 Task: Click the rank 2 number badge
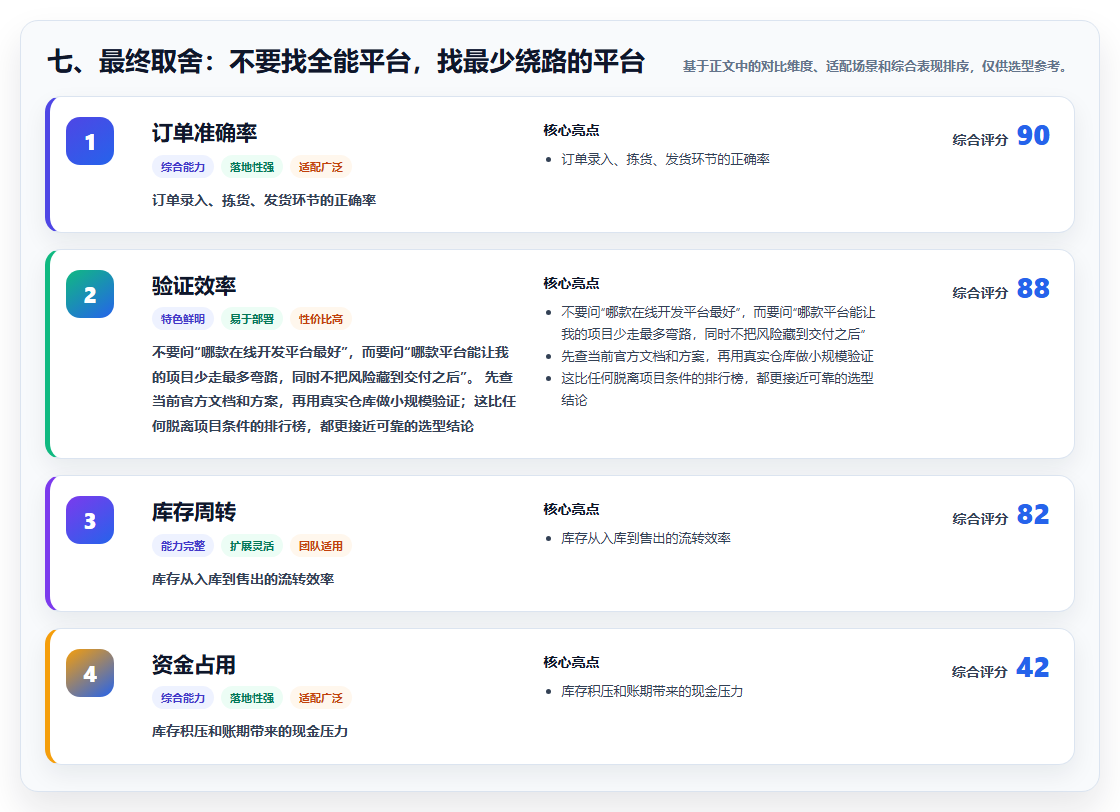click(x=90, y=294)
